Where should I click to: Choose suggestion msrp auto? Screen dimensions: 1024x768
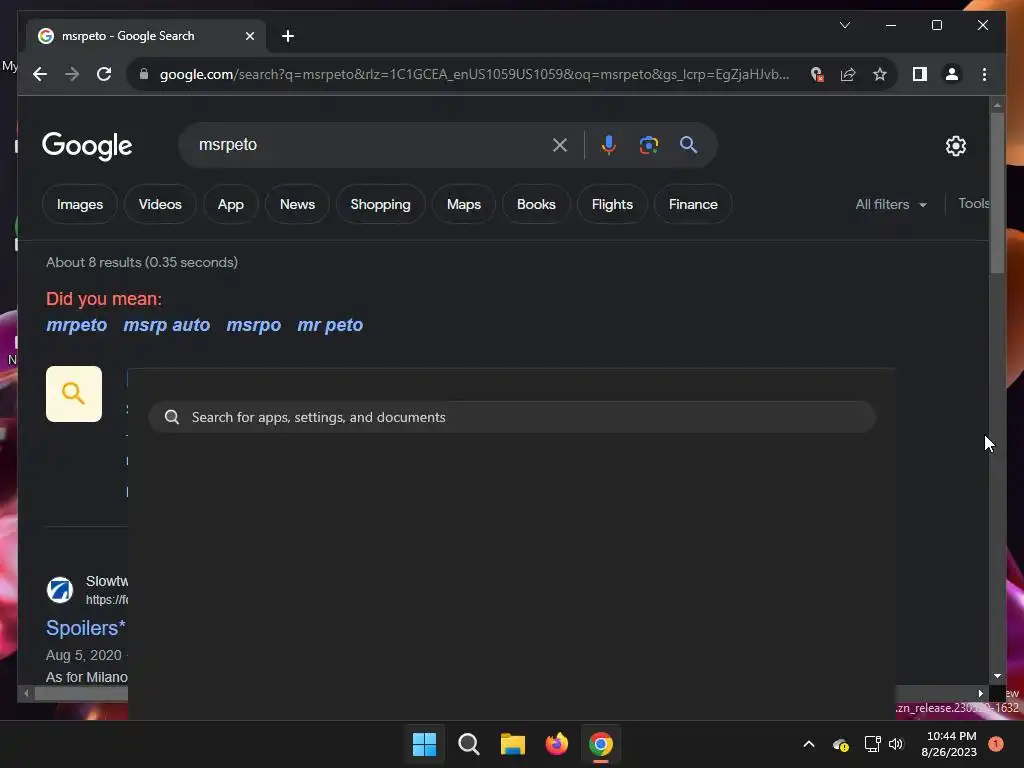[x=167, y=325]
